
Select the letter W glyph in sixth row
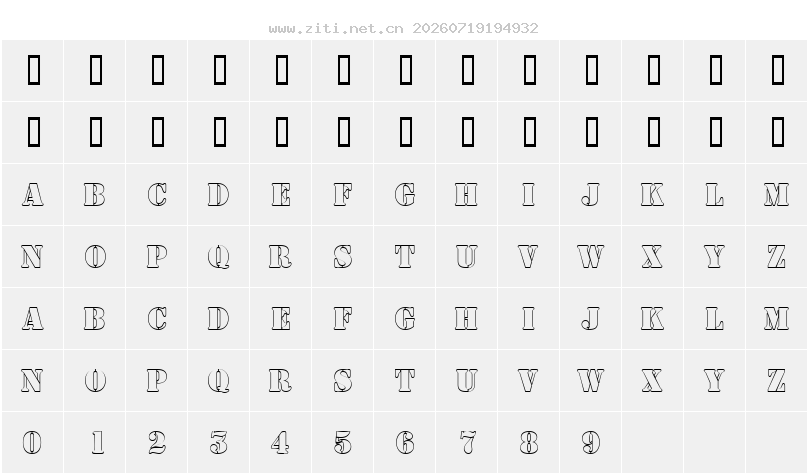tap(591, 380)
